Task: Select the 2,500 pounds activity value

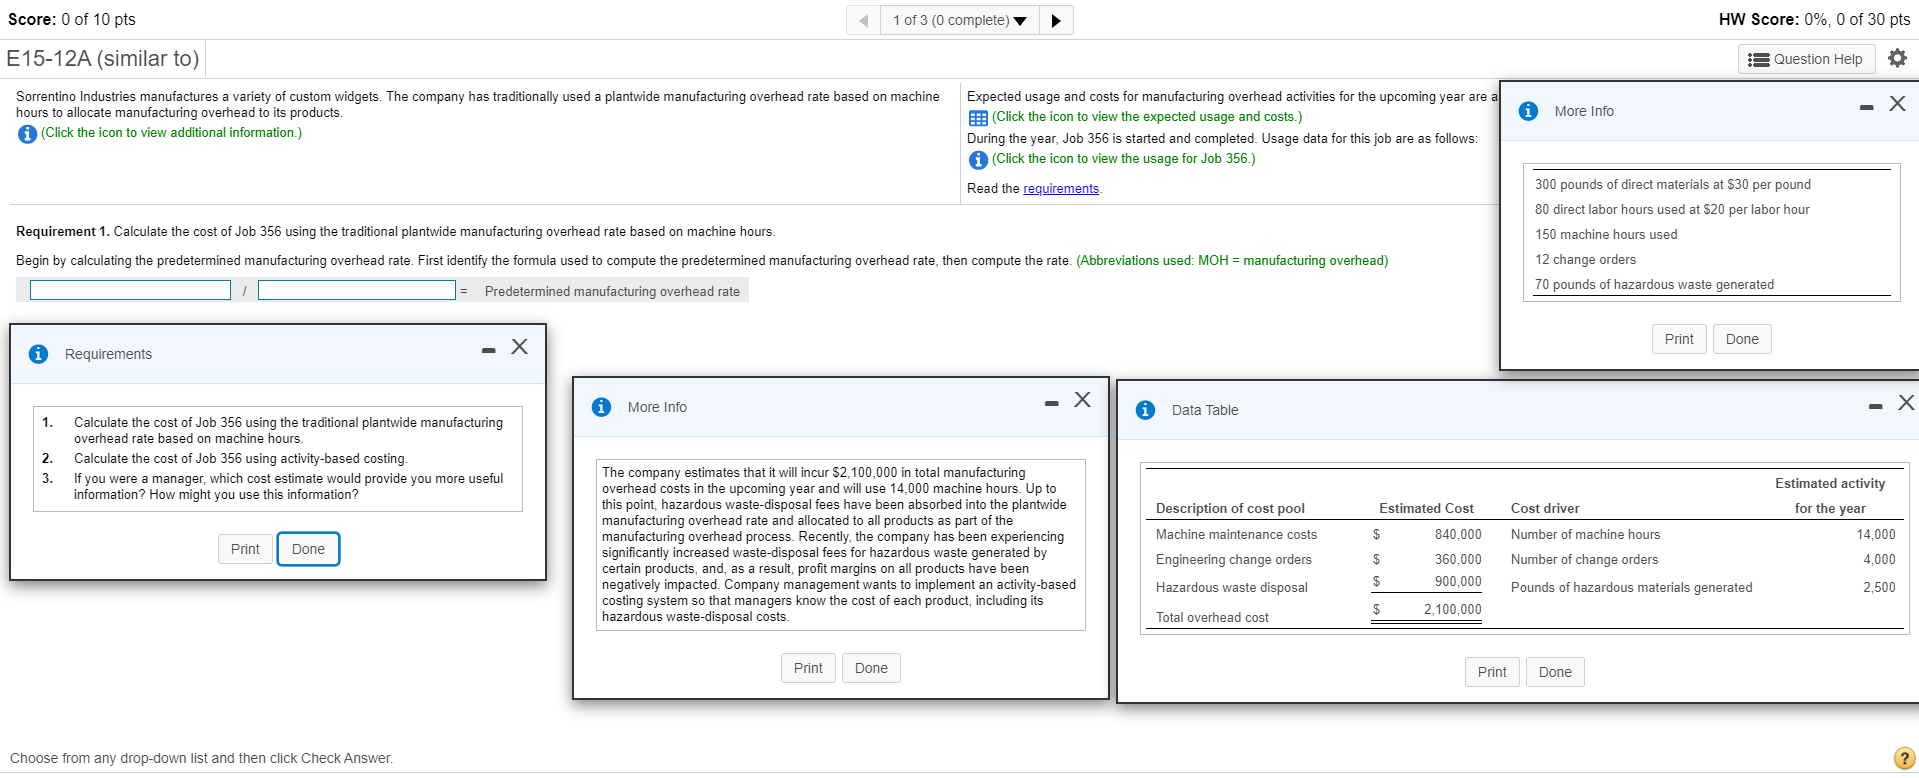Action: 1879,588
